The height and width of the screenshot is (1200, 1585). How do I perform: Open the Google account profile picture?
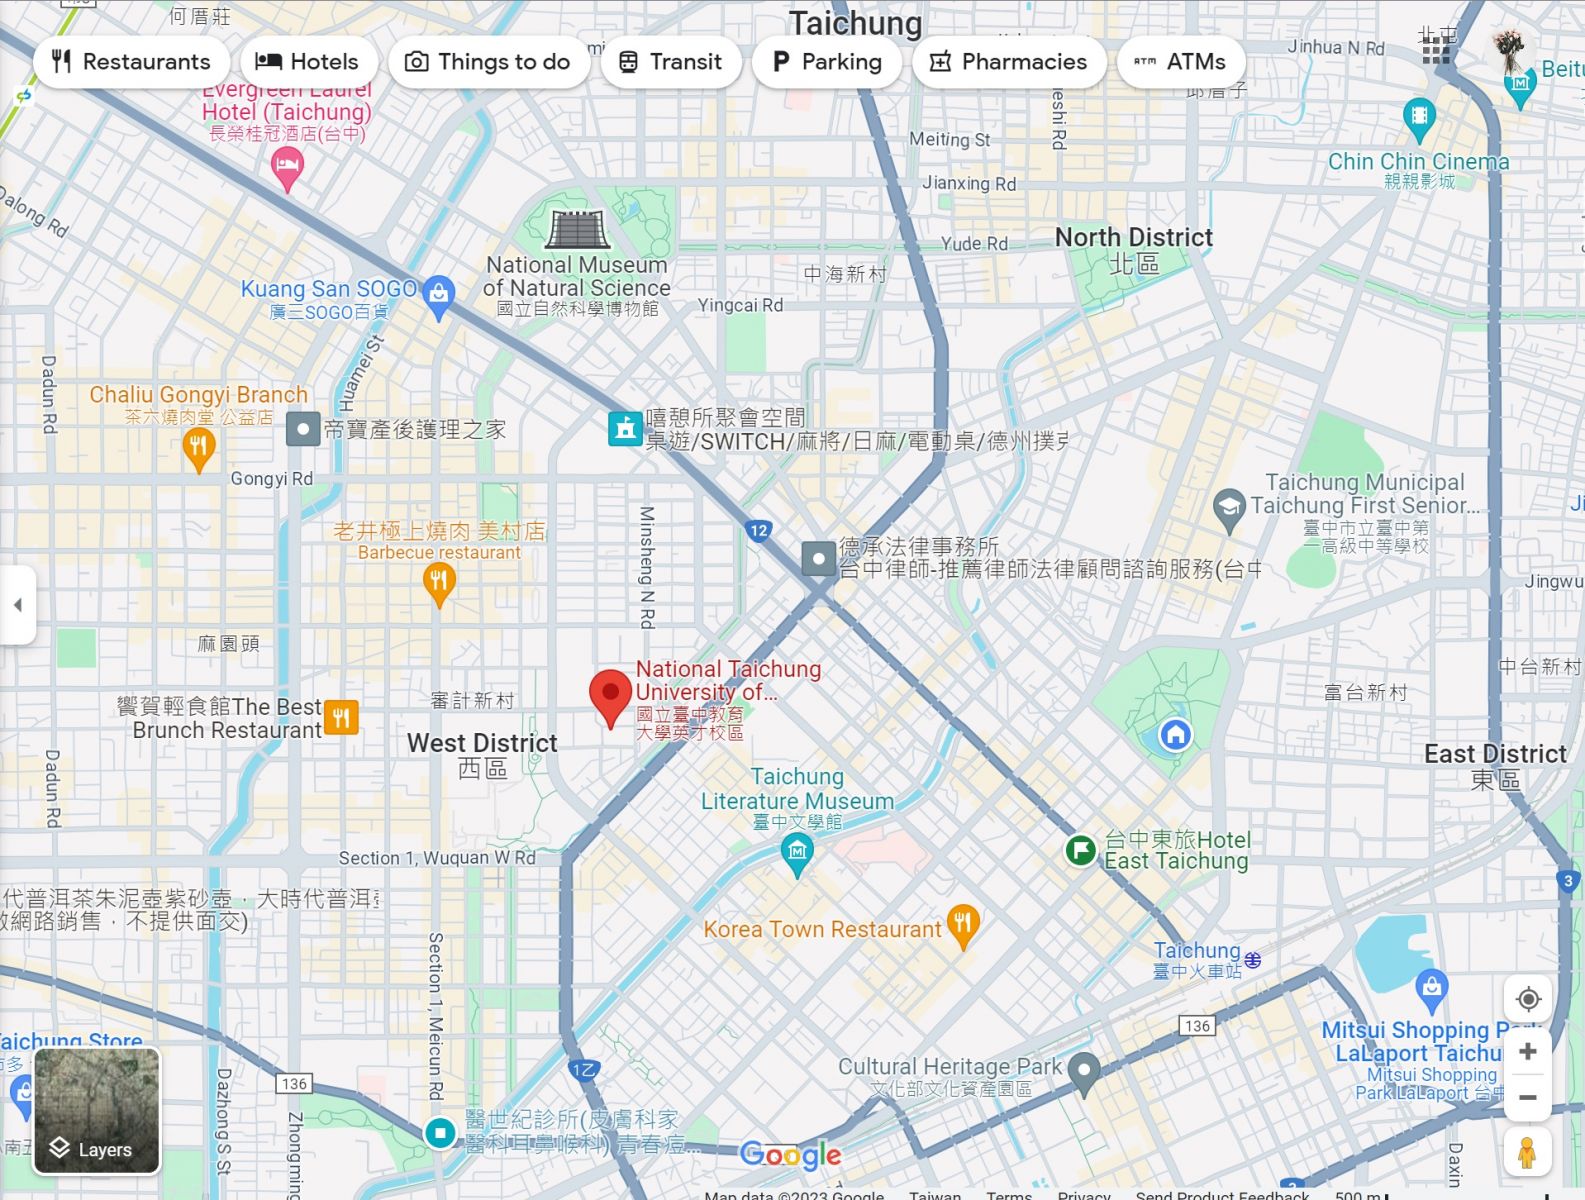1509,49
